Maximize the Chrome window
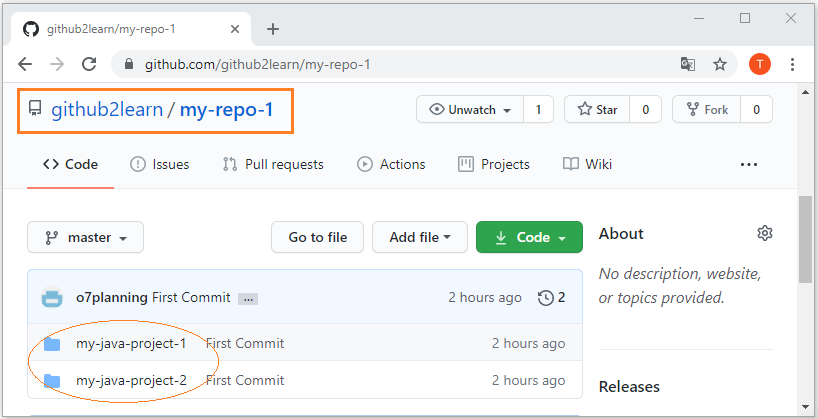818x419 pixels. (x=745, y=19)
